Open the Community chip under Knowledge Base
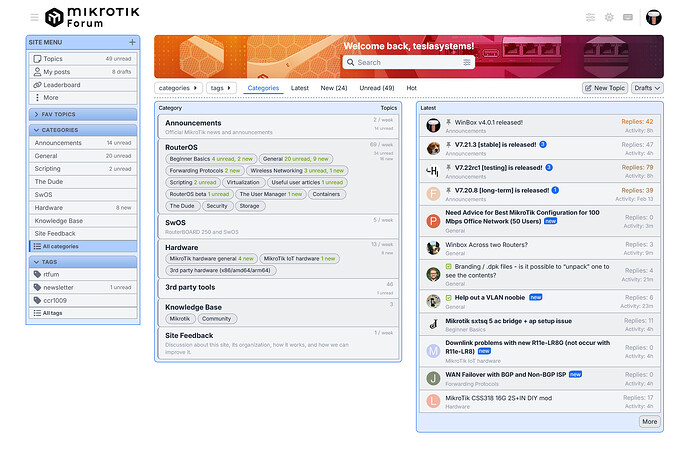 tap(217, 319)
